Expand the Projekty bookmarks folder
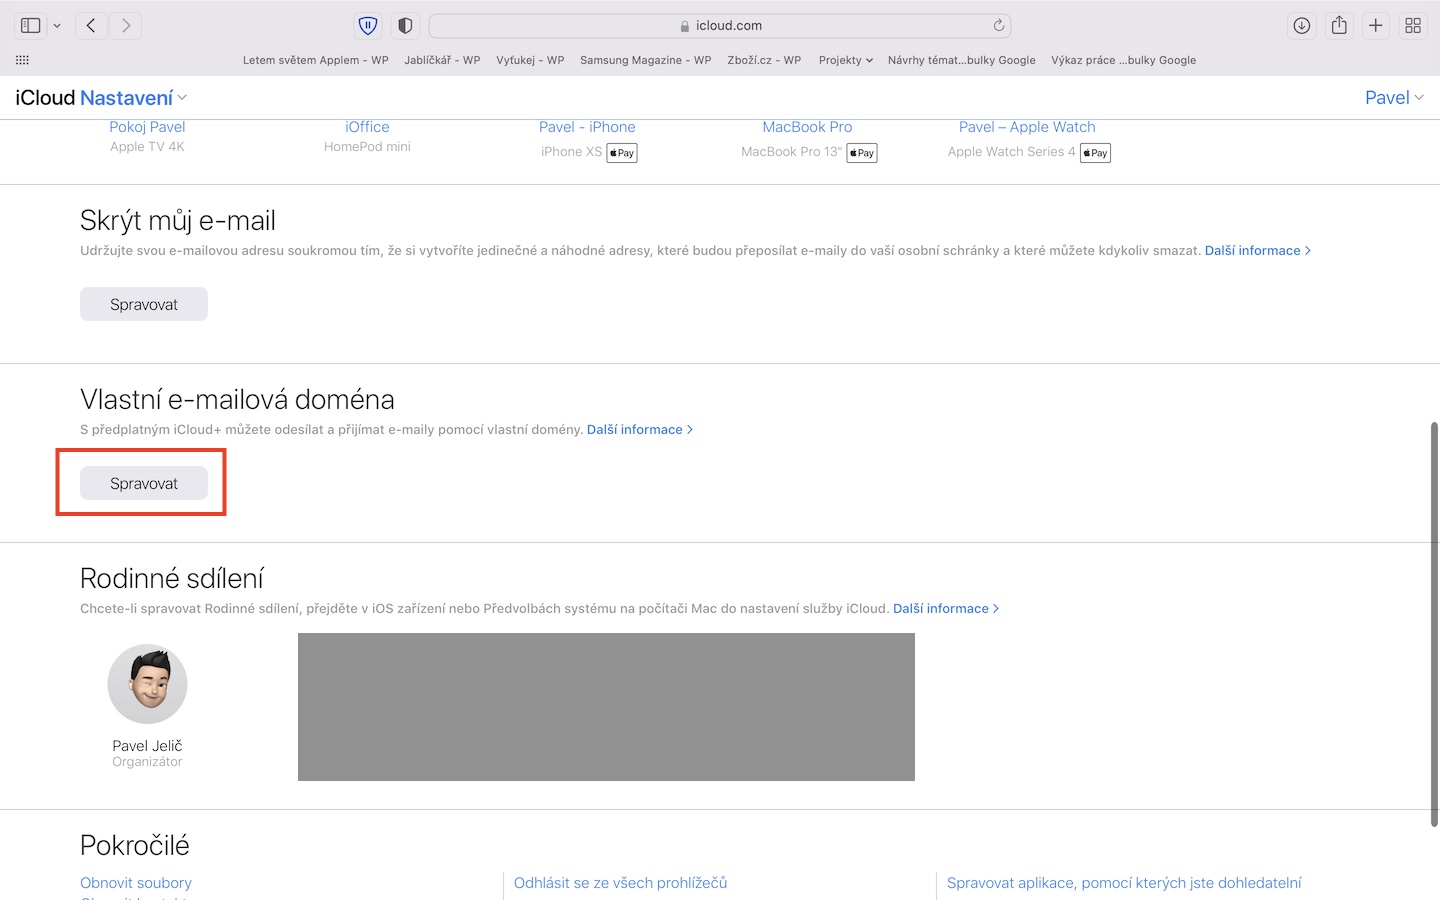 (845, 60)
